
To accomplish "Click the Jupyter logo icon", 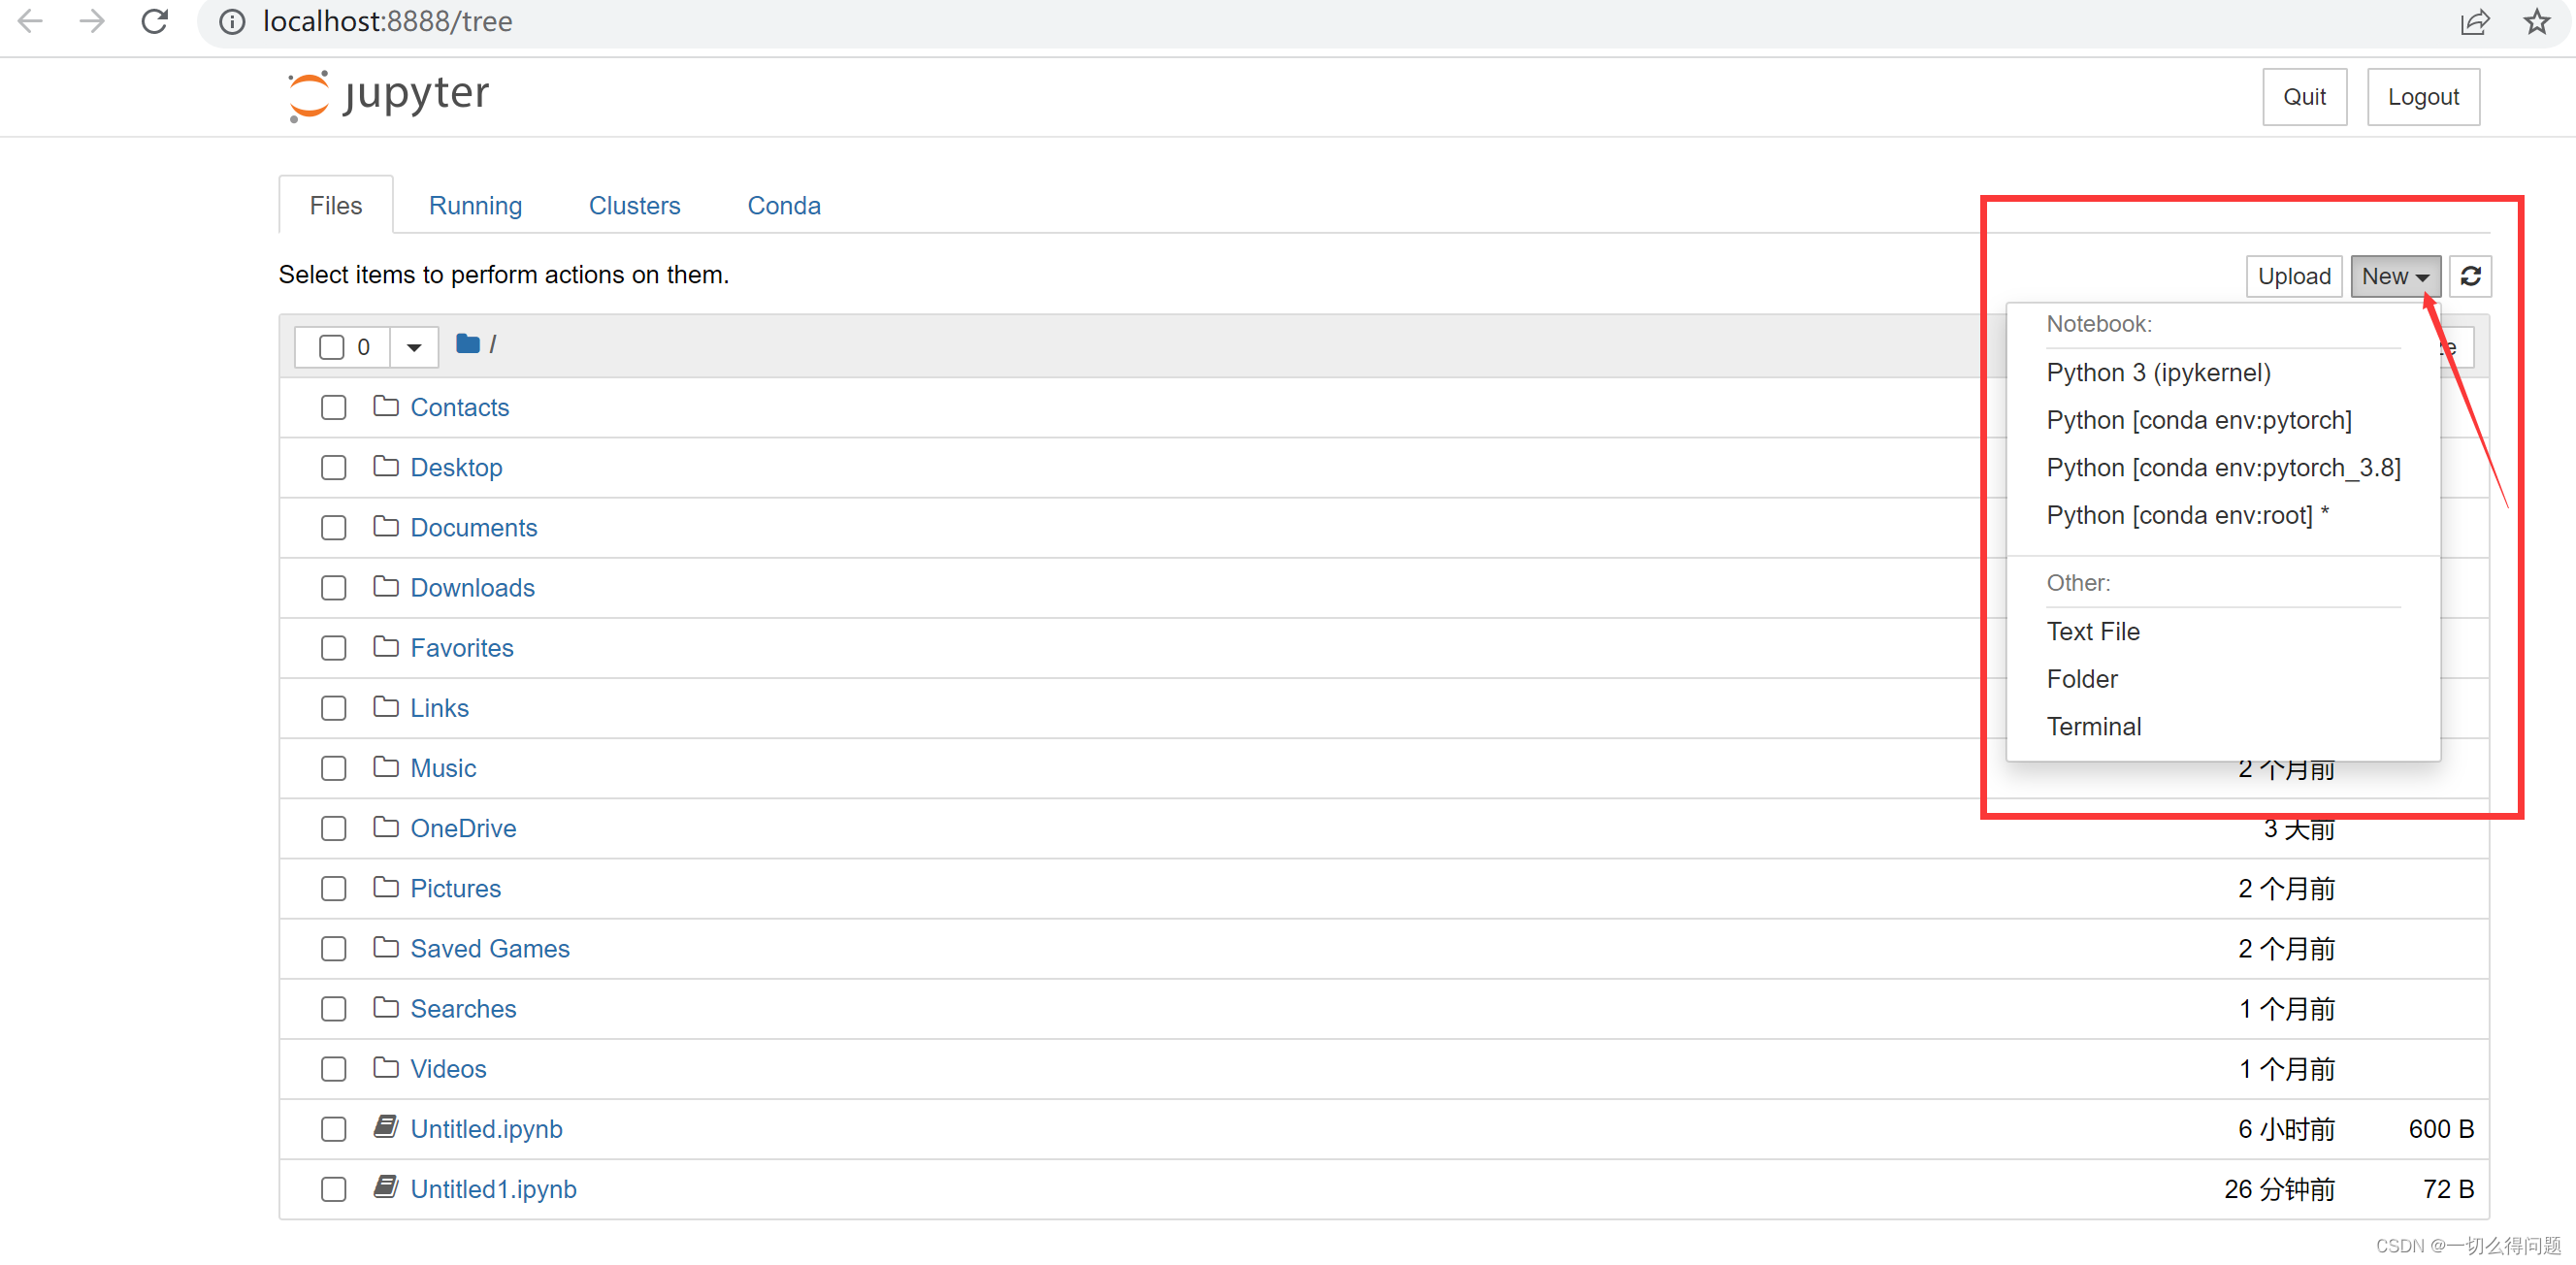I will [x=308, y=96].
